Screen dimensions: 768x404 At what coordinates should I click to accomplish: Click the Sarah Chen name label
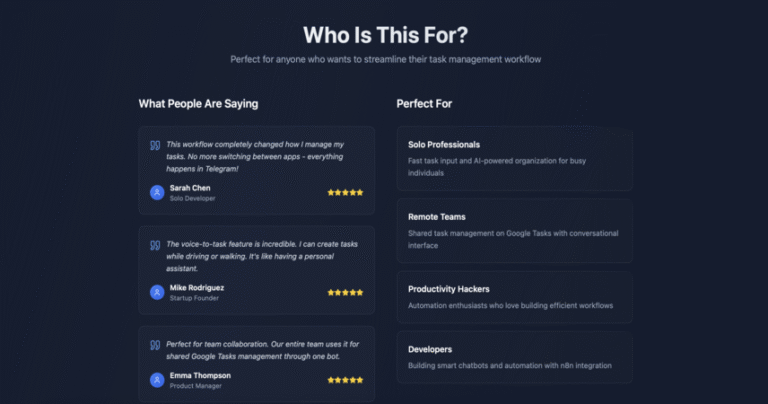[190, 188]
